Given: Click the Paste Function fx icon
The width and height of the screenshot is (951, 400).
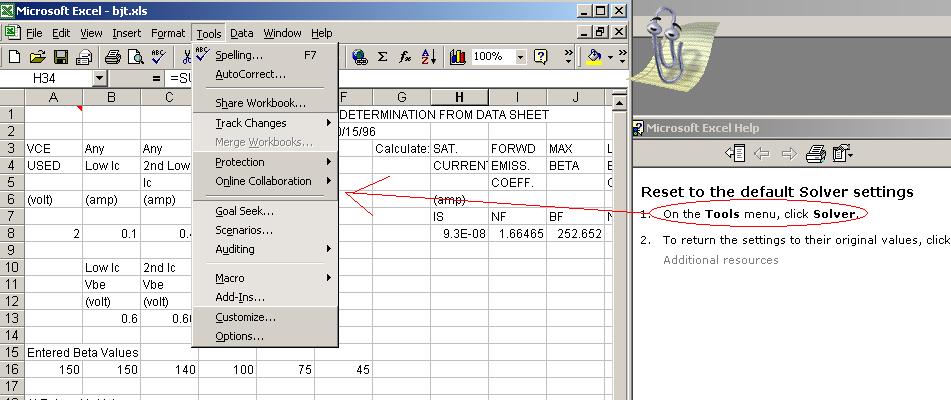Looking at the screenshot, I should tap(405, 57).
